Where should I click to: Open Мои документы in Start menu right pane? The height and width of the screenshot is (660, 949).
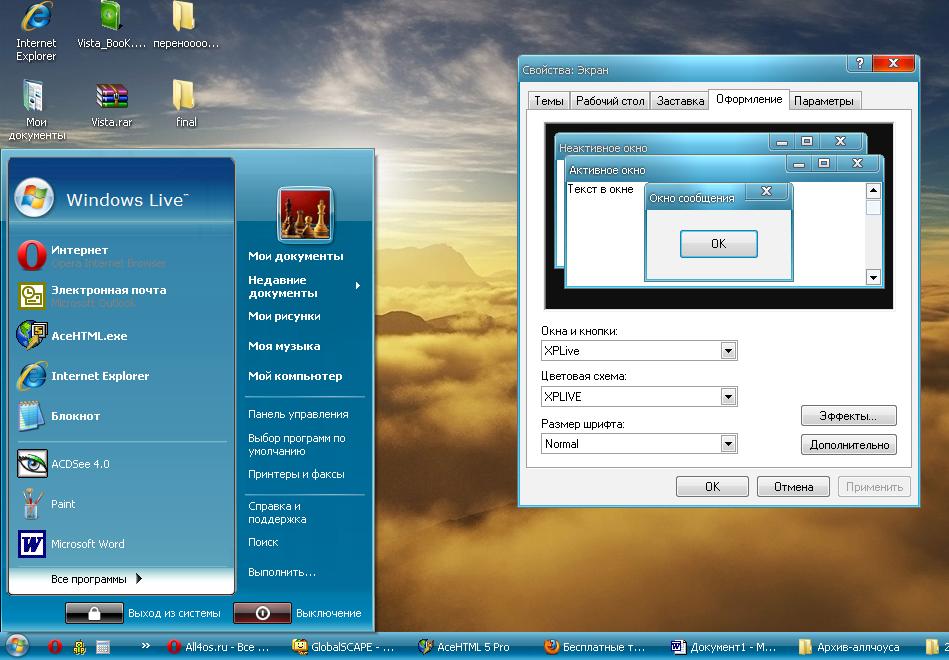click(295, 256)
